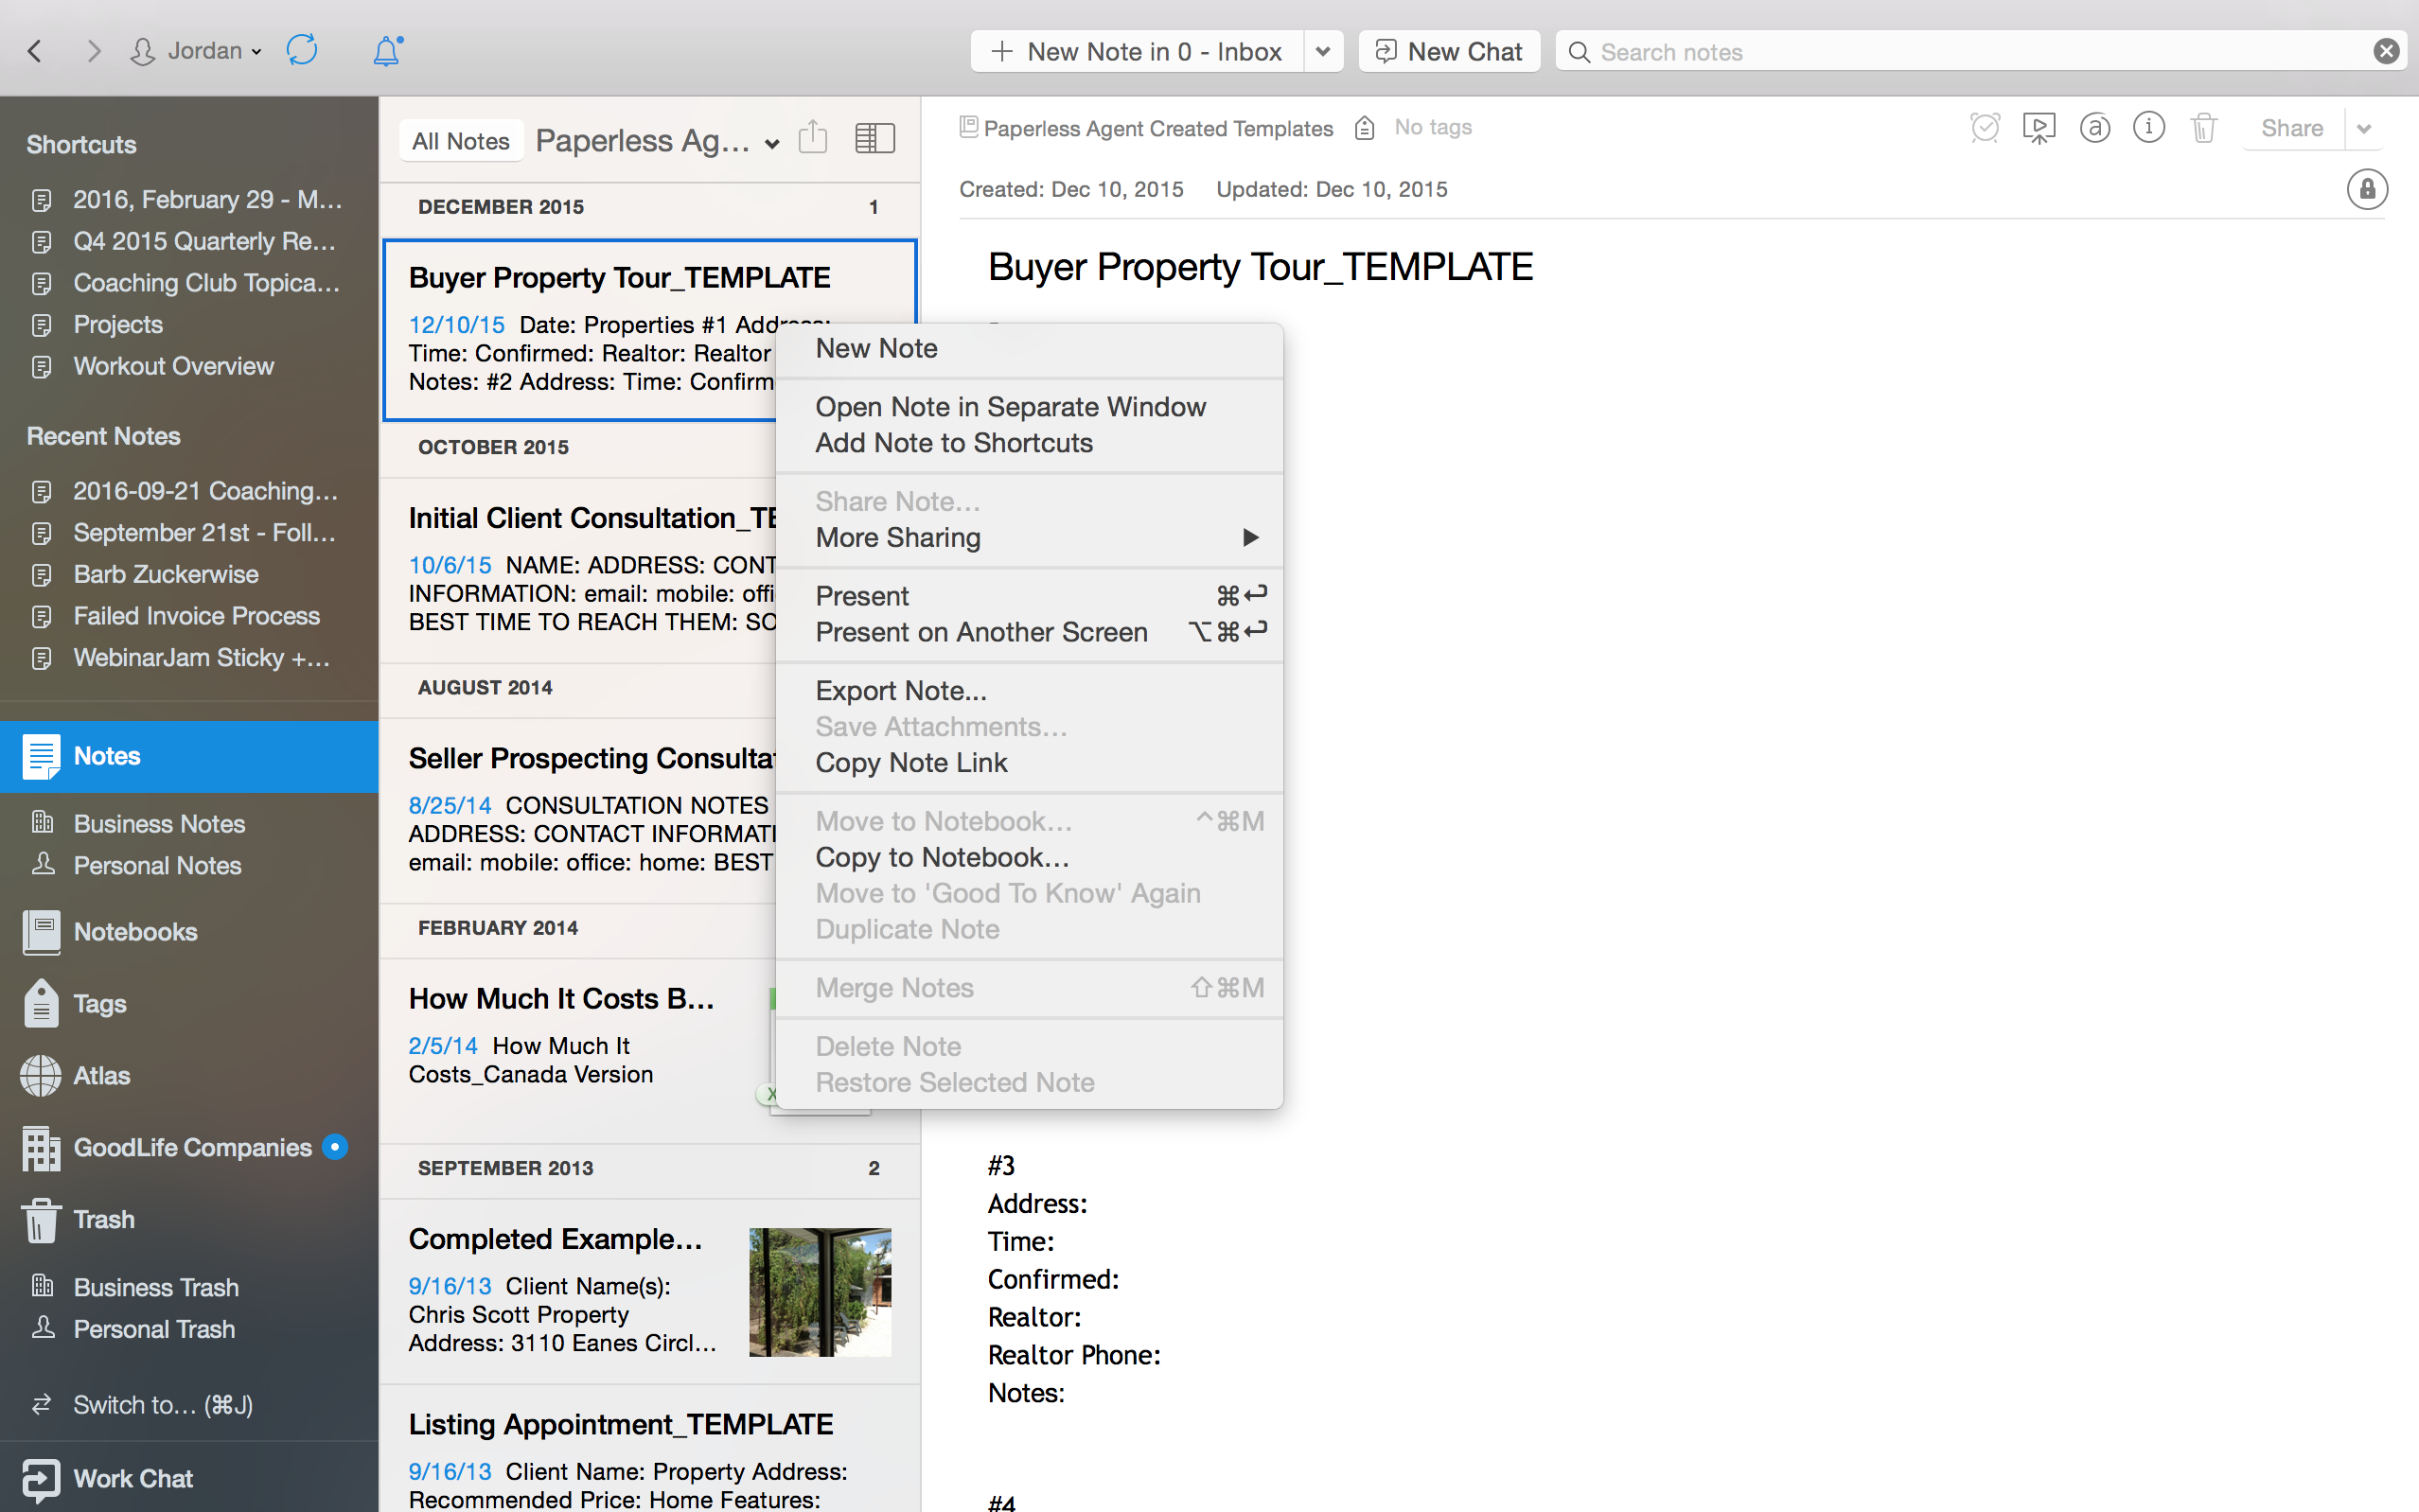Click the Search notes input field
Viewport: 2419px width, 1512px height.
point(1960,51)
